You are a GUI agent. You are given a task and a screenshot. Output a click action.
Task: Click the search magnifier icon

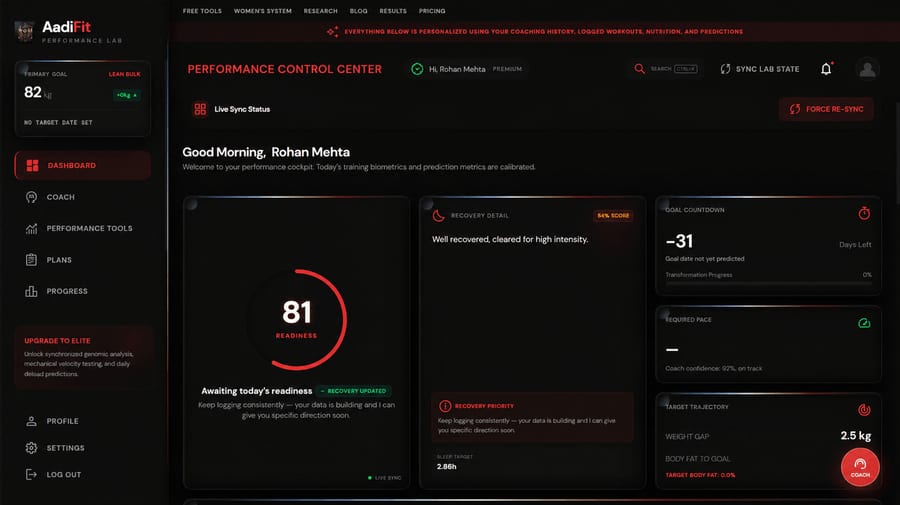tap(639, 69)
